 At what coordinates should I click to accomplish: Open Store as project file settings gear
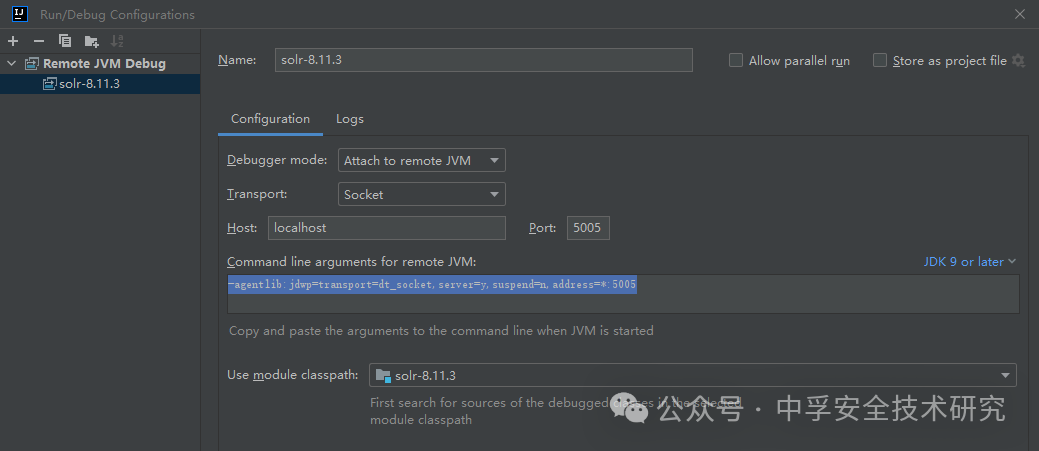1018,61
